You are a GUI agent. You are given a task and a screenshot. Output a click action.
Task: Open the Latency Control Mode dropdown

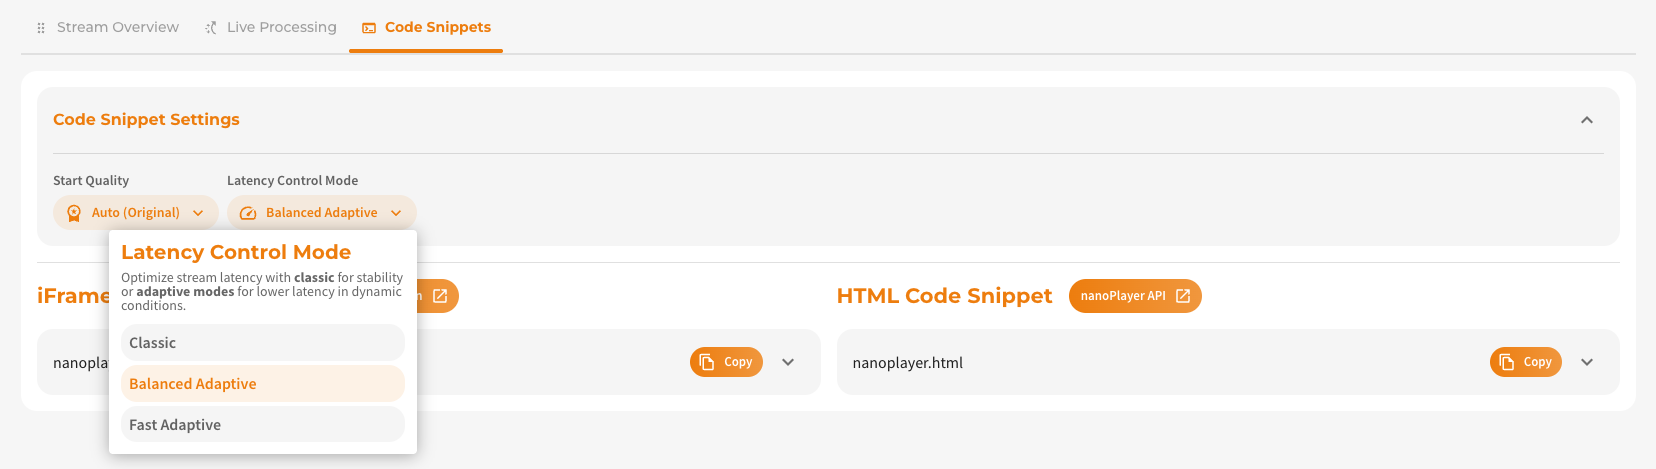pos(322,213)
